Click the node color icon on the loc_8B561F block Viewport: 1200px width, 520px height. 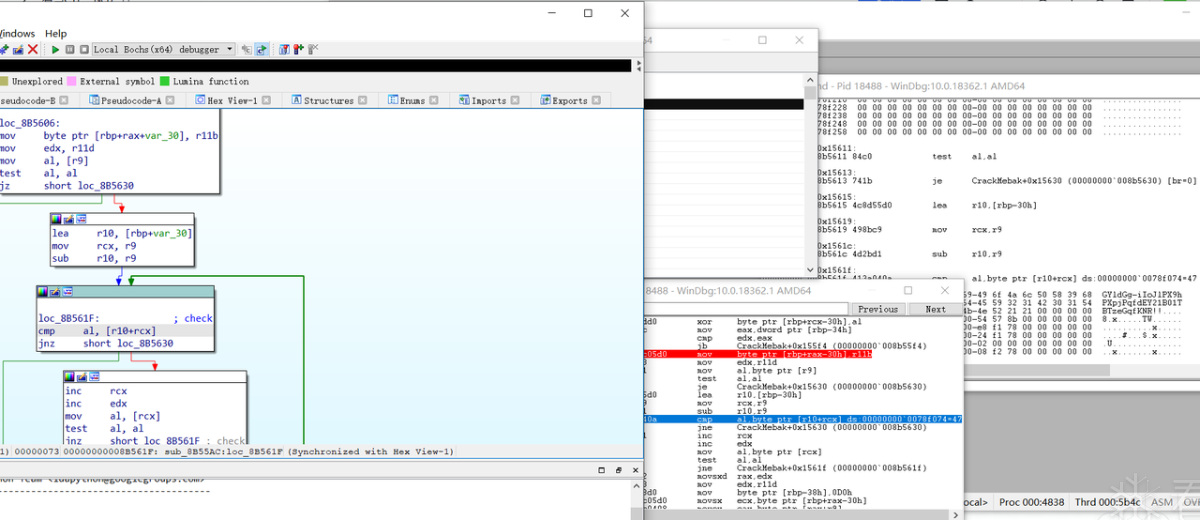coord(43,291)
